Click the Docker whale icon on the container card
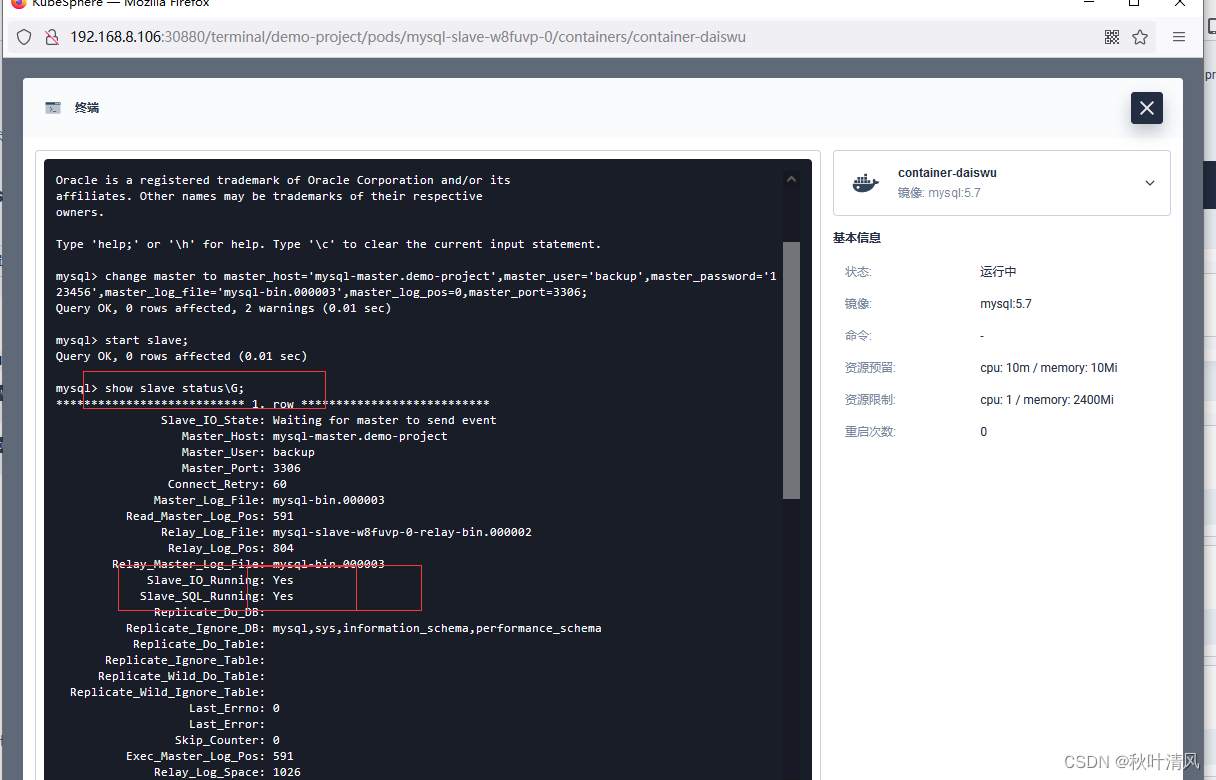The height and width of the screenshot is (780, 1216). click(864, 182)
